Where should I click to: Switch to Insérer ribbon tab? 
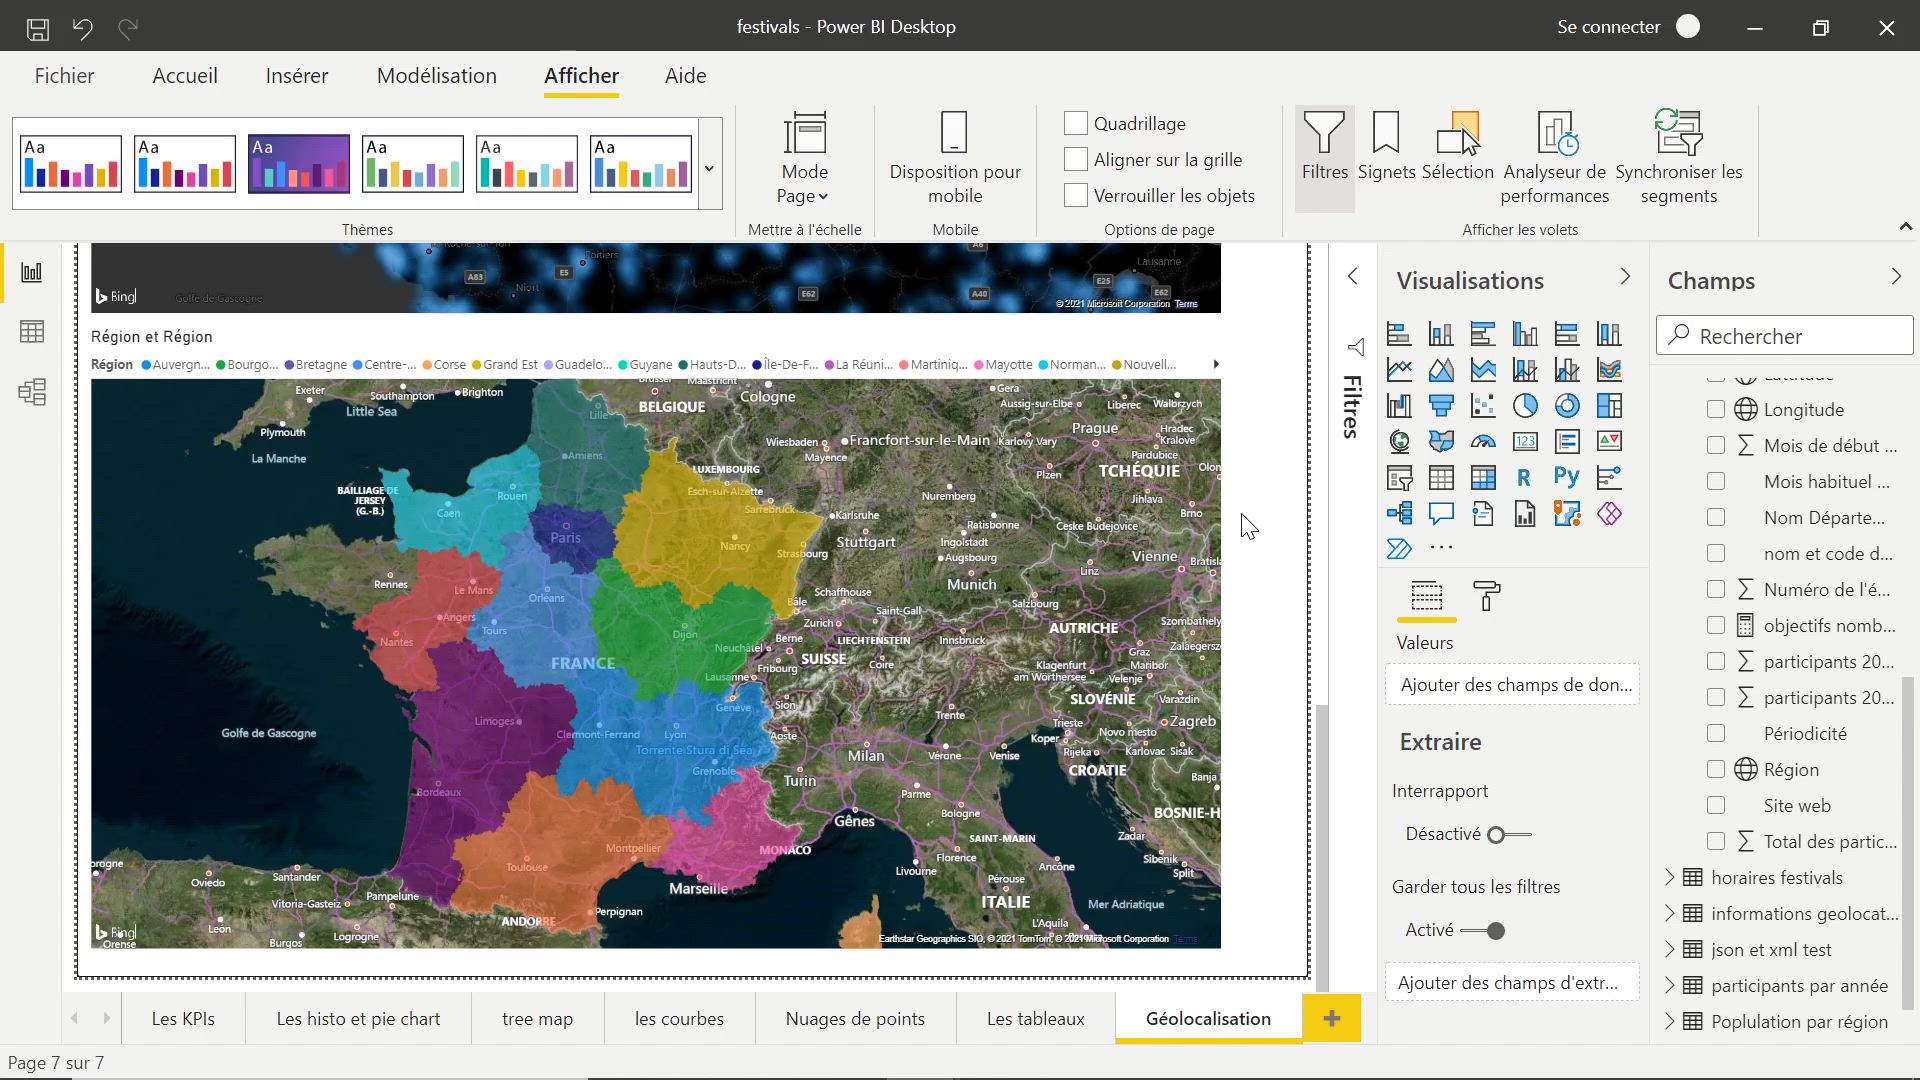297,76
